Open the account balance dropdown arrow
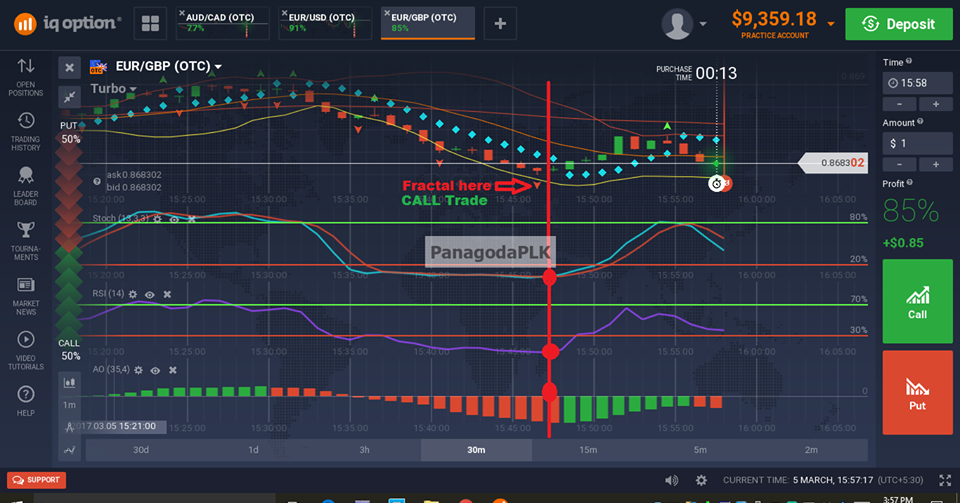 pyautogui.click(x=831, y=24)
